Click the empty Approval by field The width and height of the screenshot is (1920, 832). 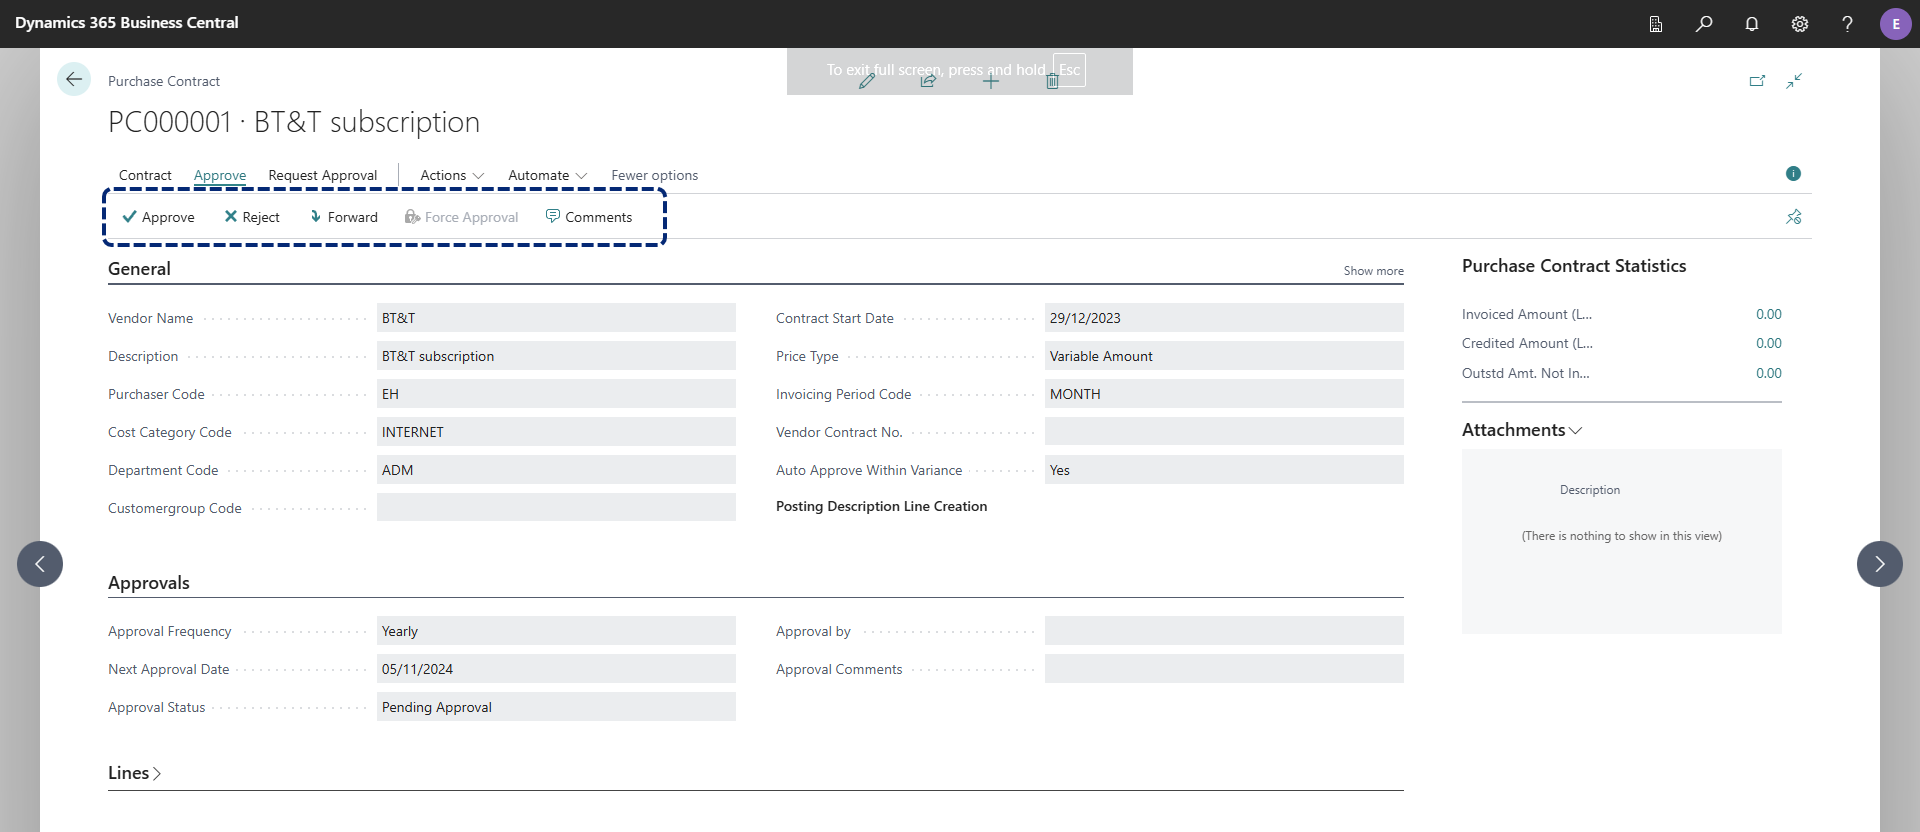coord(1224,631)
